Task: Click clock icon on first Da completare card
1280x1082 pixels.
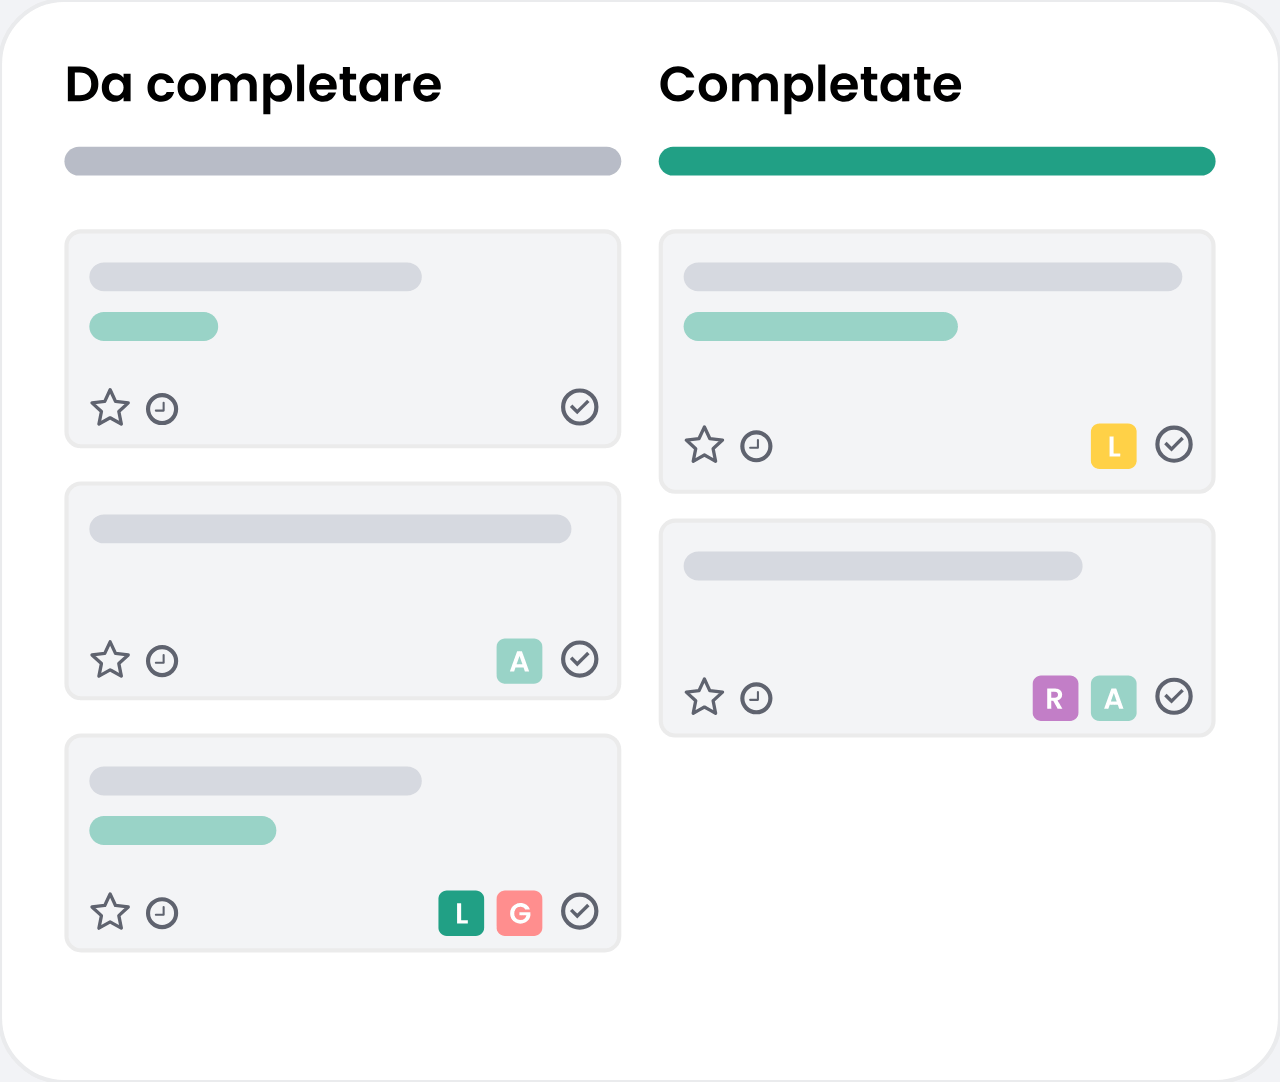Action: [162, 409]
